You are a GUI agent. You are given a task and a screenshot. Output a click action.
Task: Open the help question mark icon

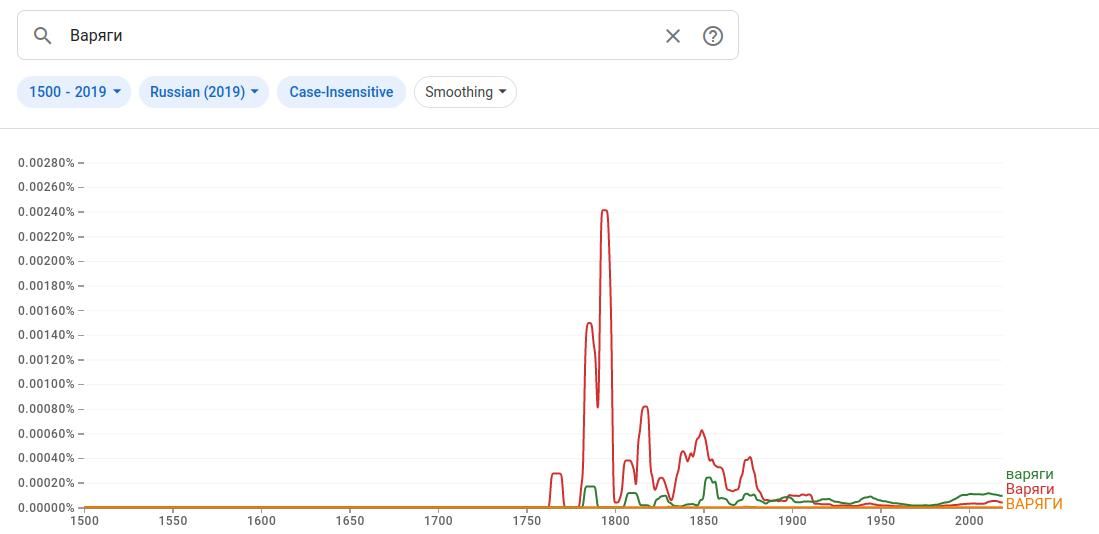click(x=713, y=36)
